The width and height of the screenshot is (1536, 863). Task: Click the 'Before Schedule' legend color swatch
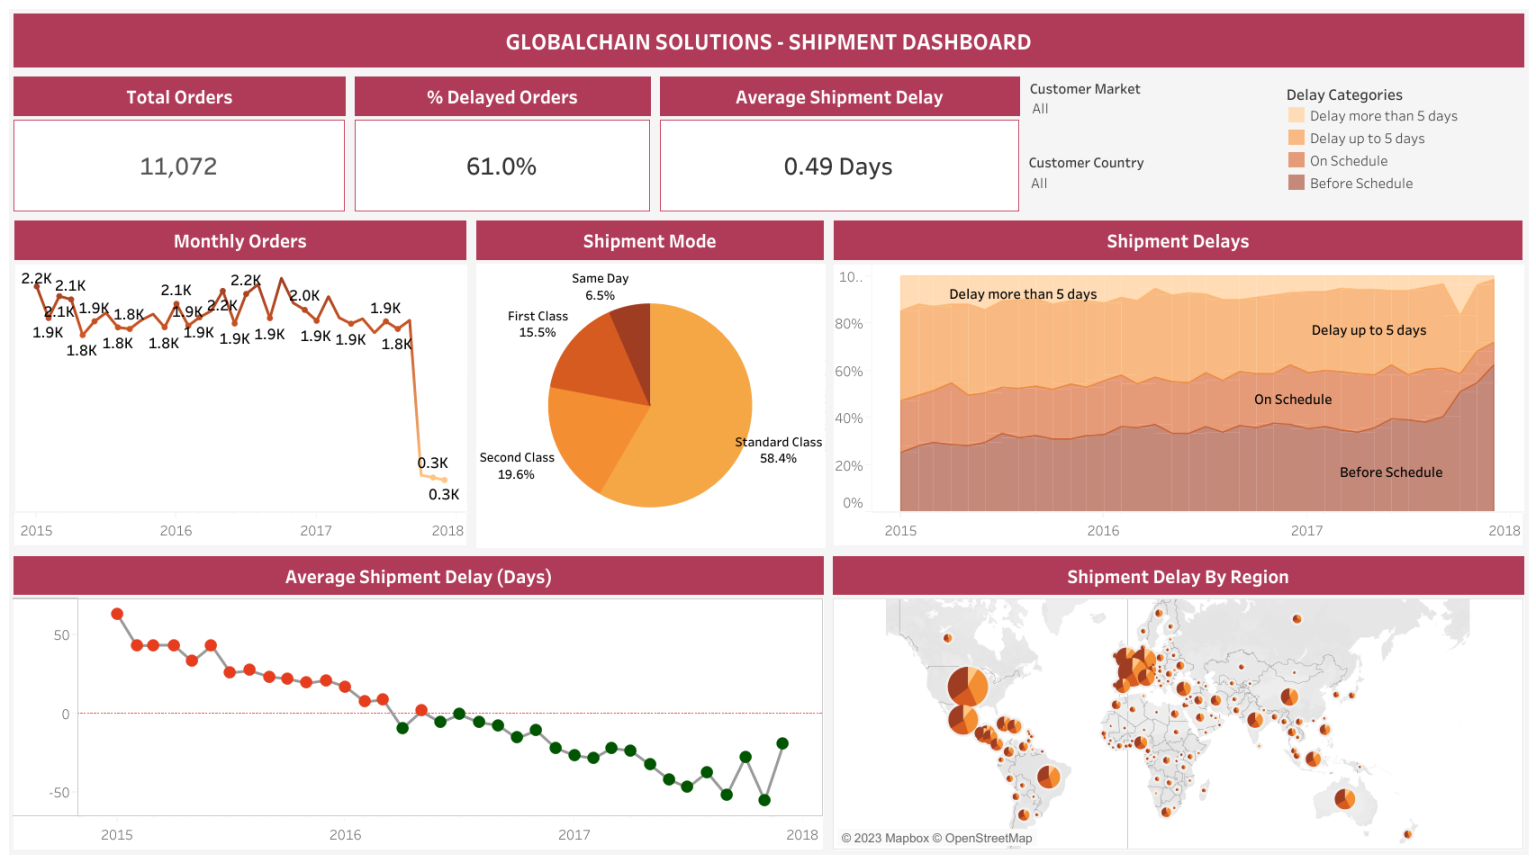pos(1295,183)
